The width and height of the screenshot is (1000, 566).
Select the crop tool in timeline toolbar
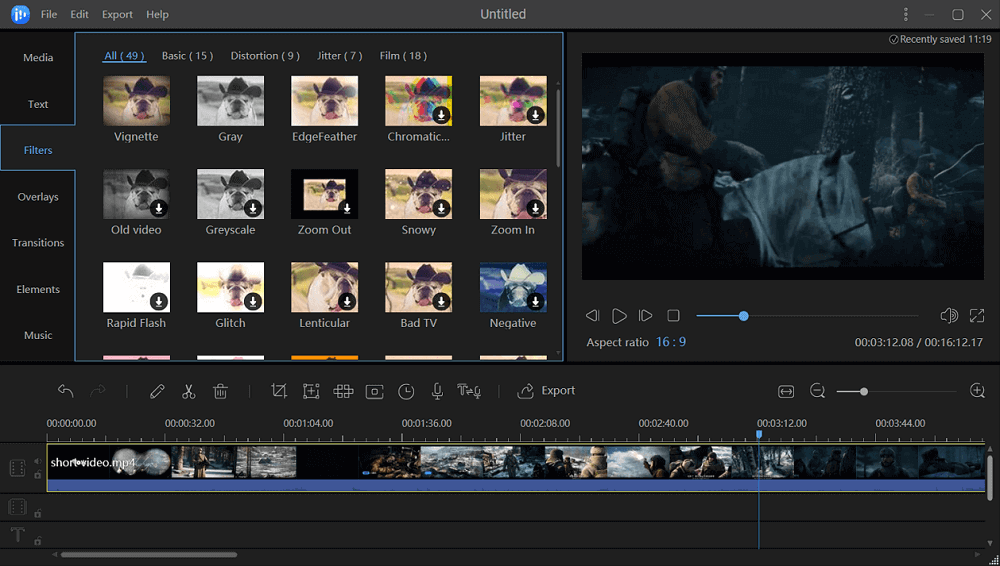click(279, 391)
